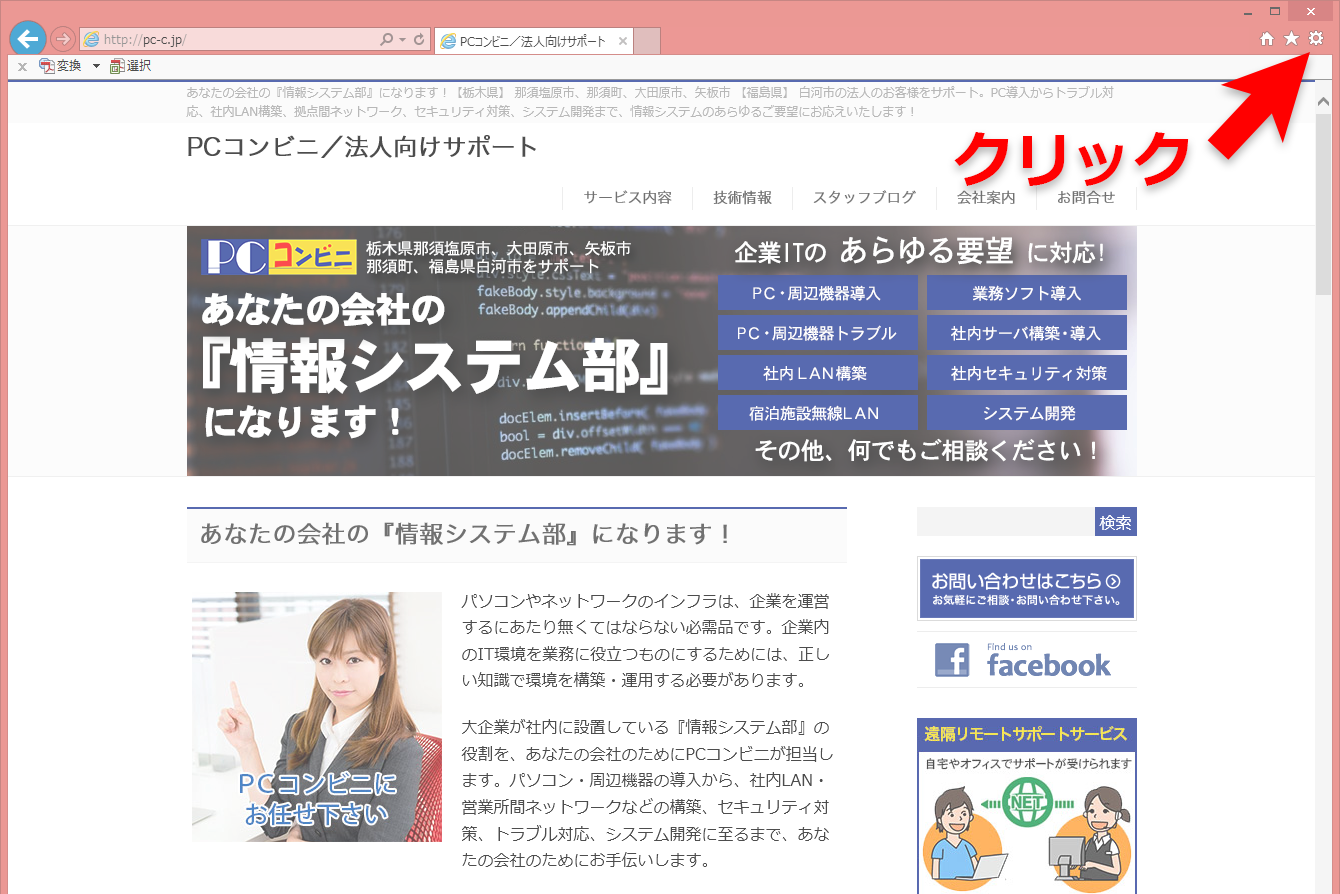Open a new blank tab
This screenshot has height=894, width=1340.
(x=647, y=41)
